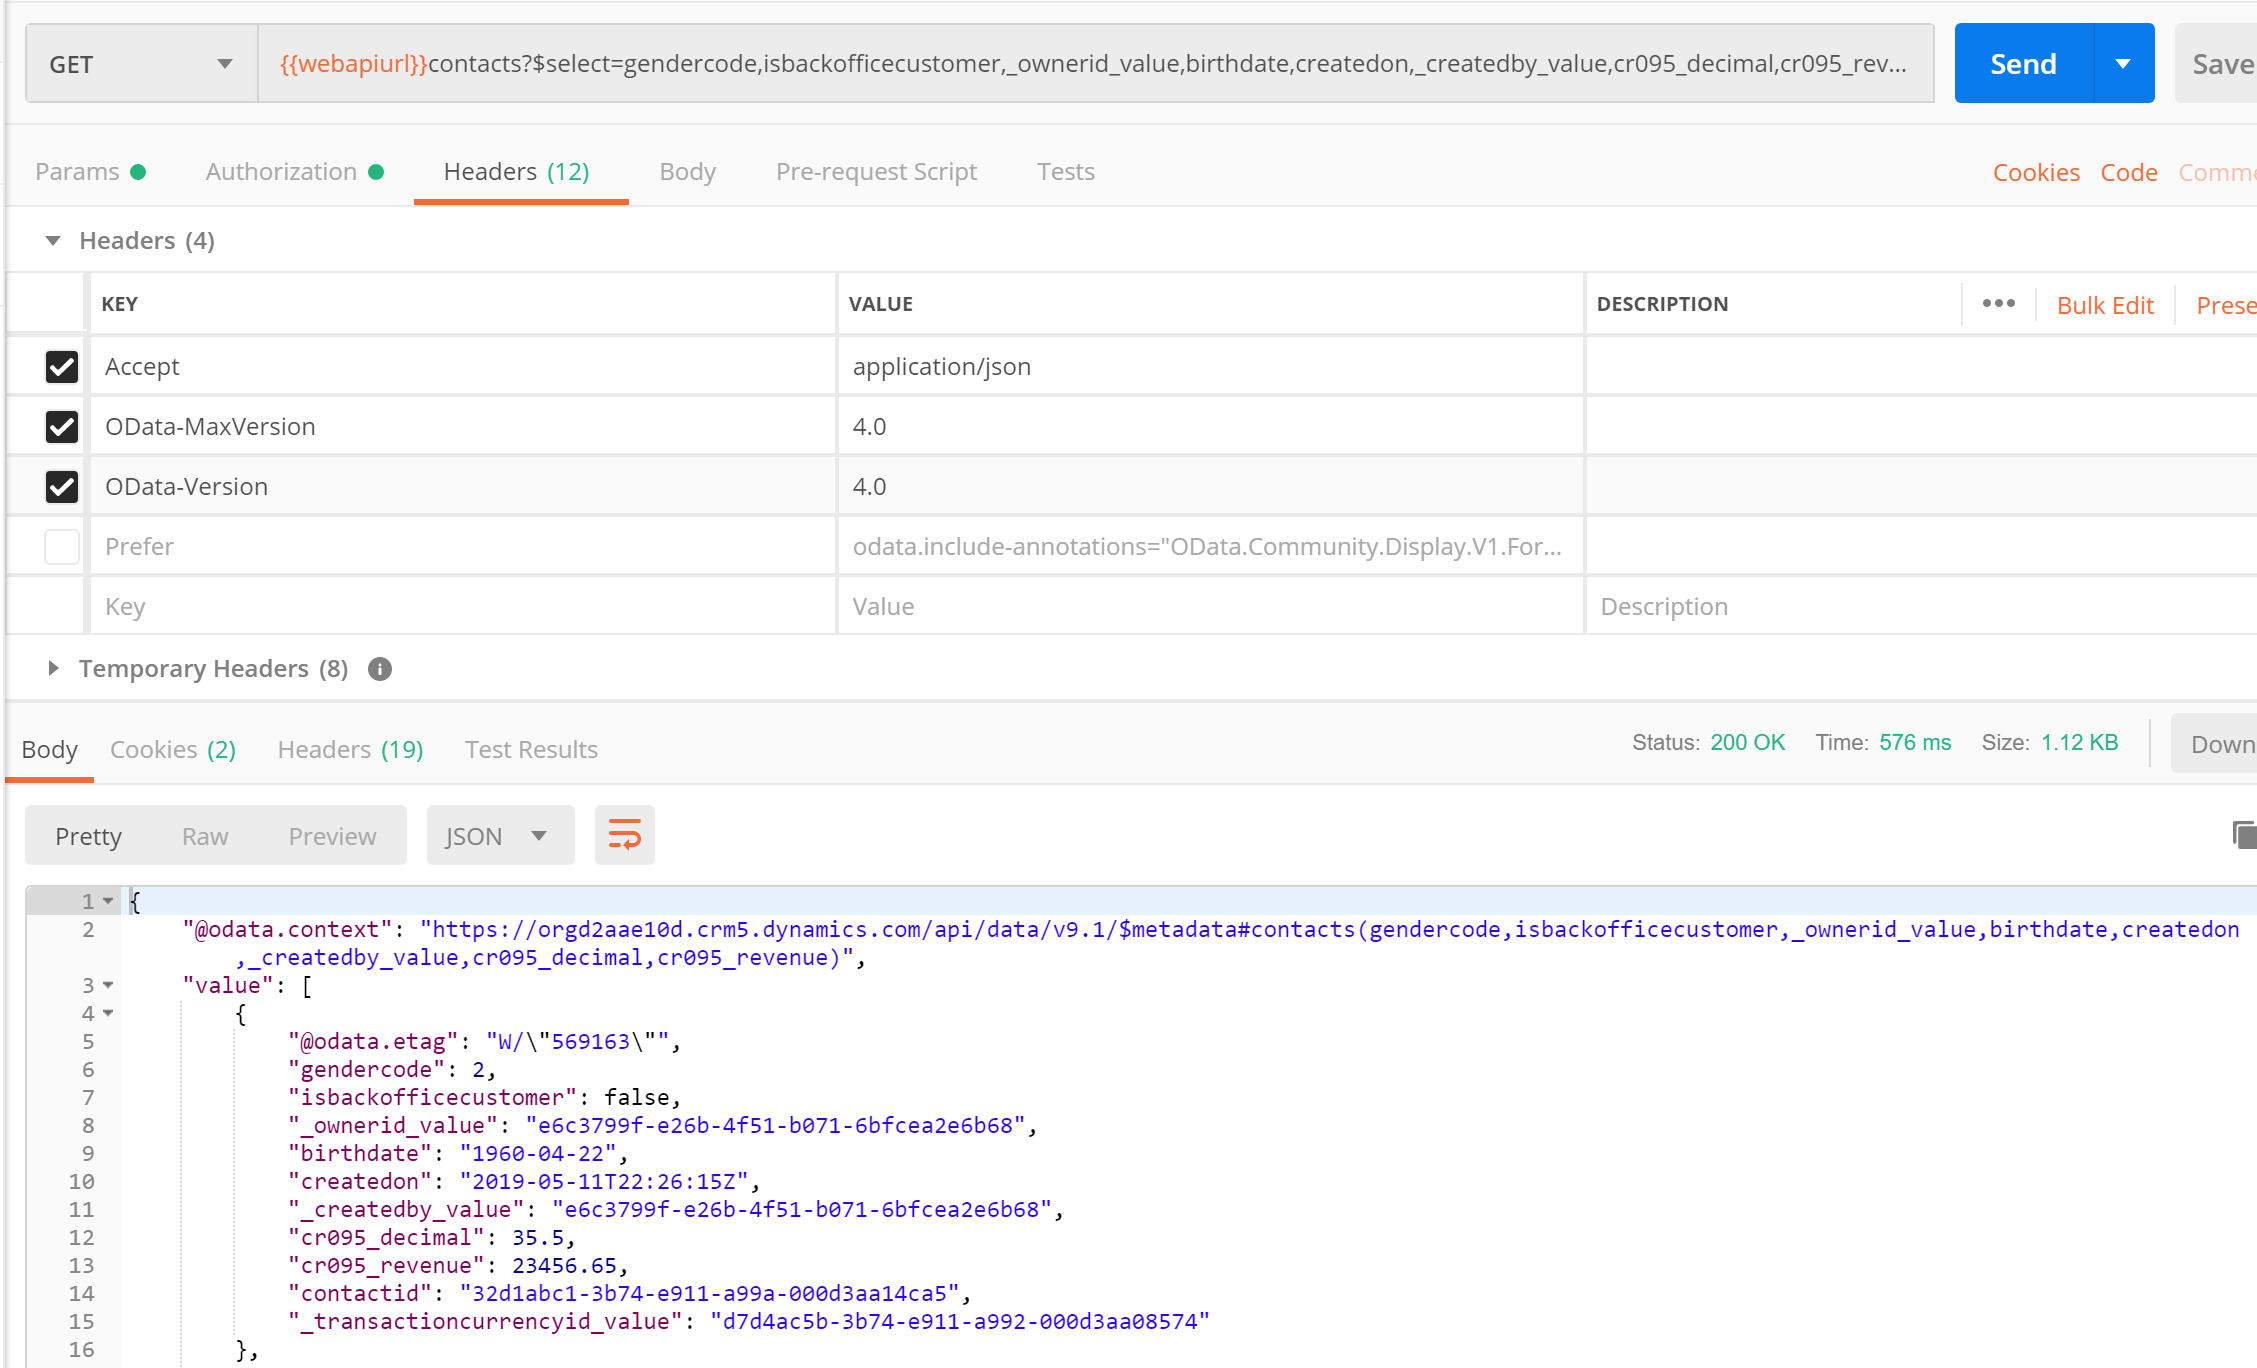
Task: Open the GET method dropdown
Action: 142,64
